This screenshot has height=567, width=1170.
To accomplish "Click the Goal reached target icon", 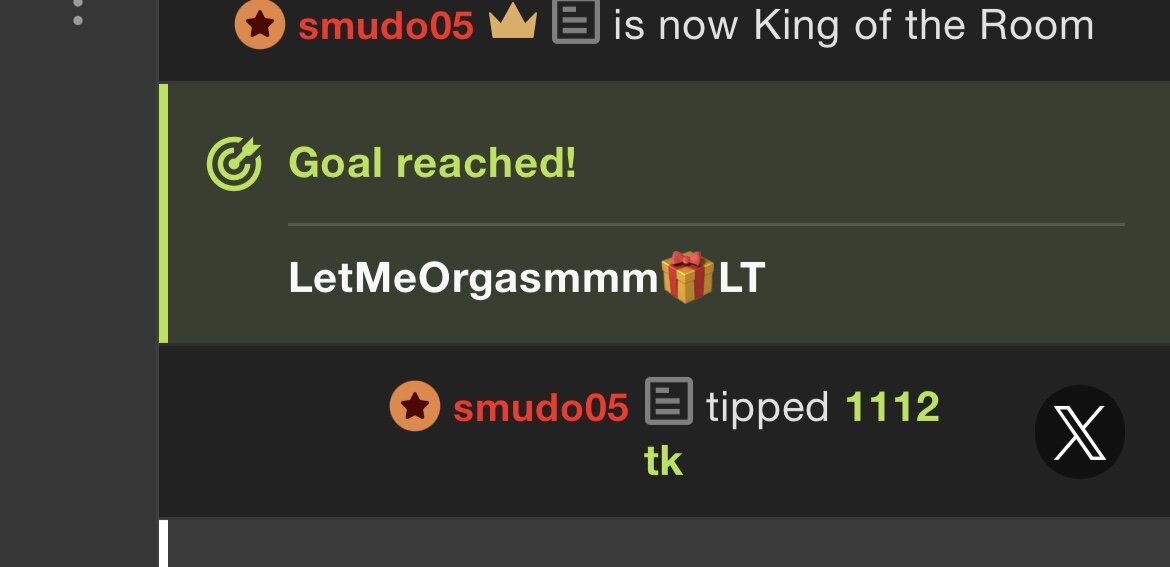I will point(234,163).
